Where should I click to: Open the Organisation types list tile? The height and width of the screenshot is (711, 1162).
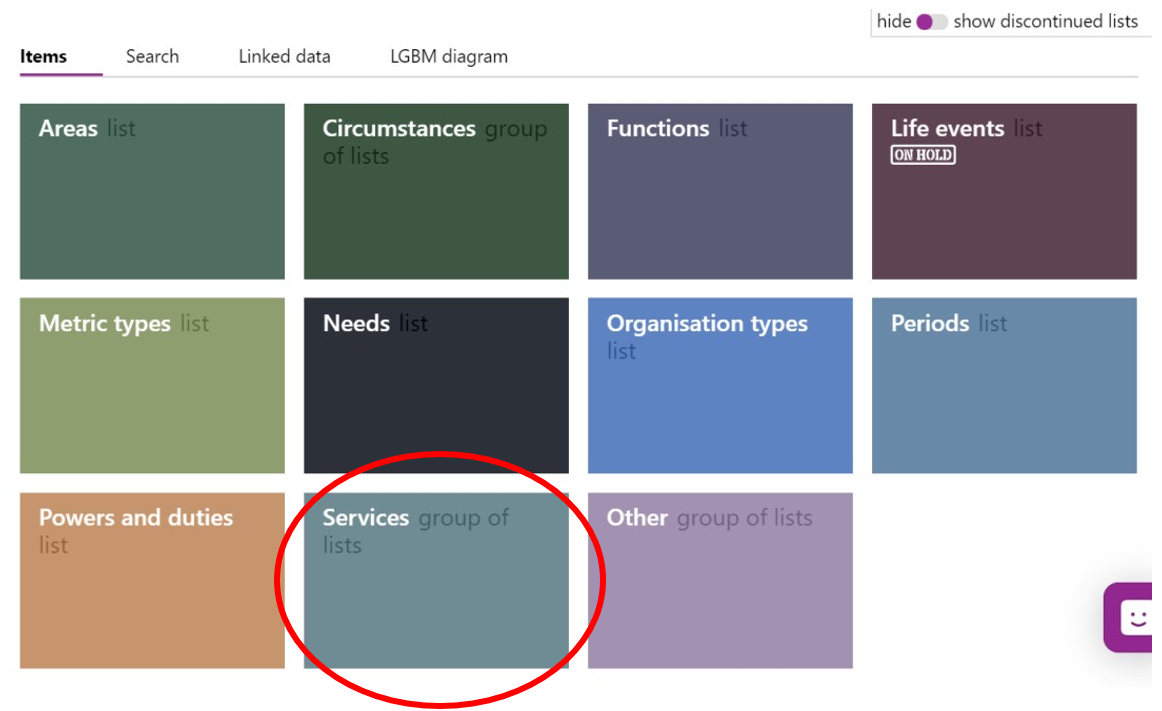(720, 386)
